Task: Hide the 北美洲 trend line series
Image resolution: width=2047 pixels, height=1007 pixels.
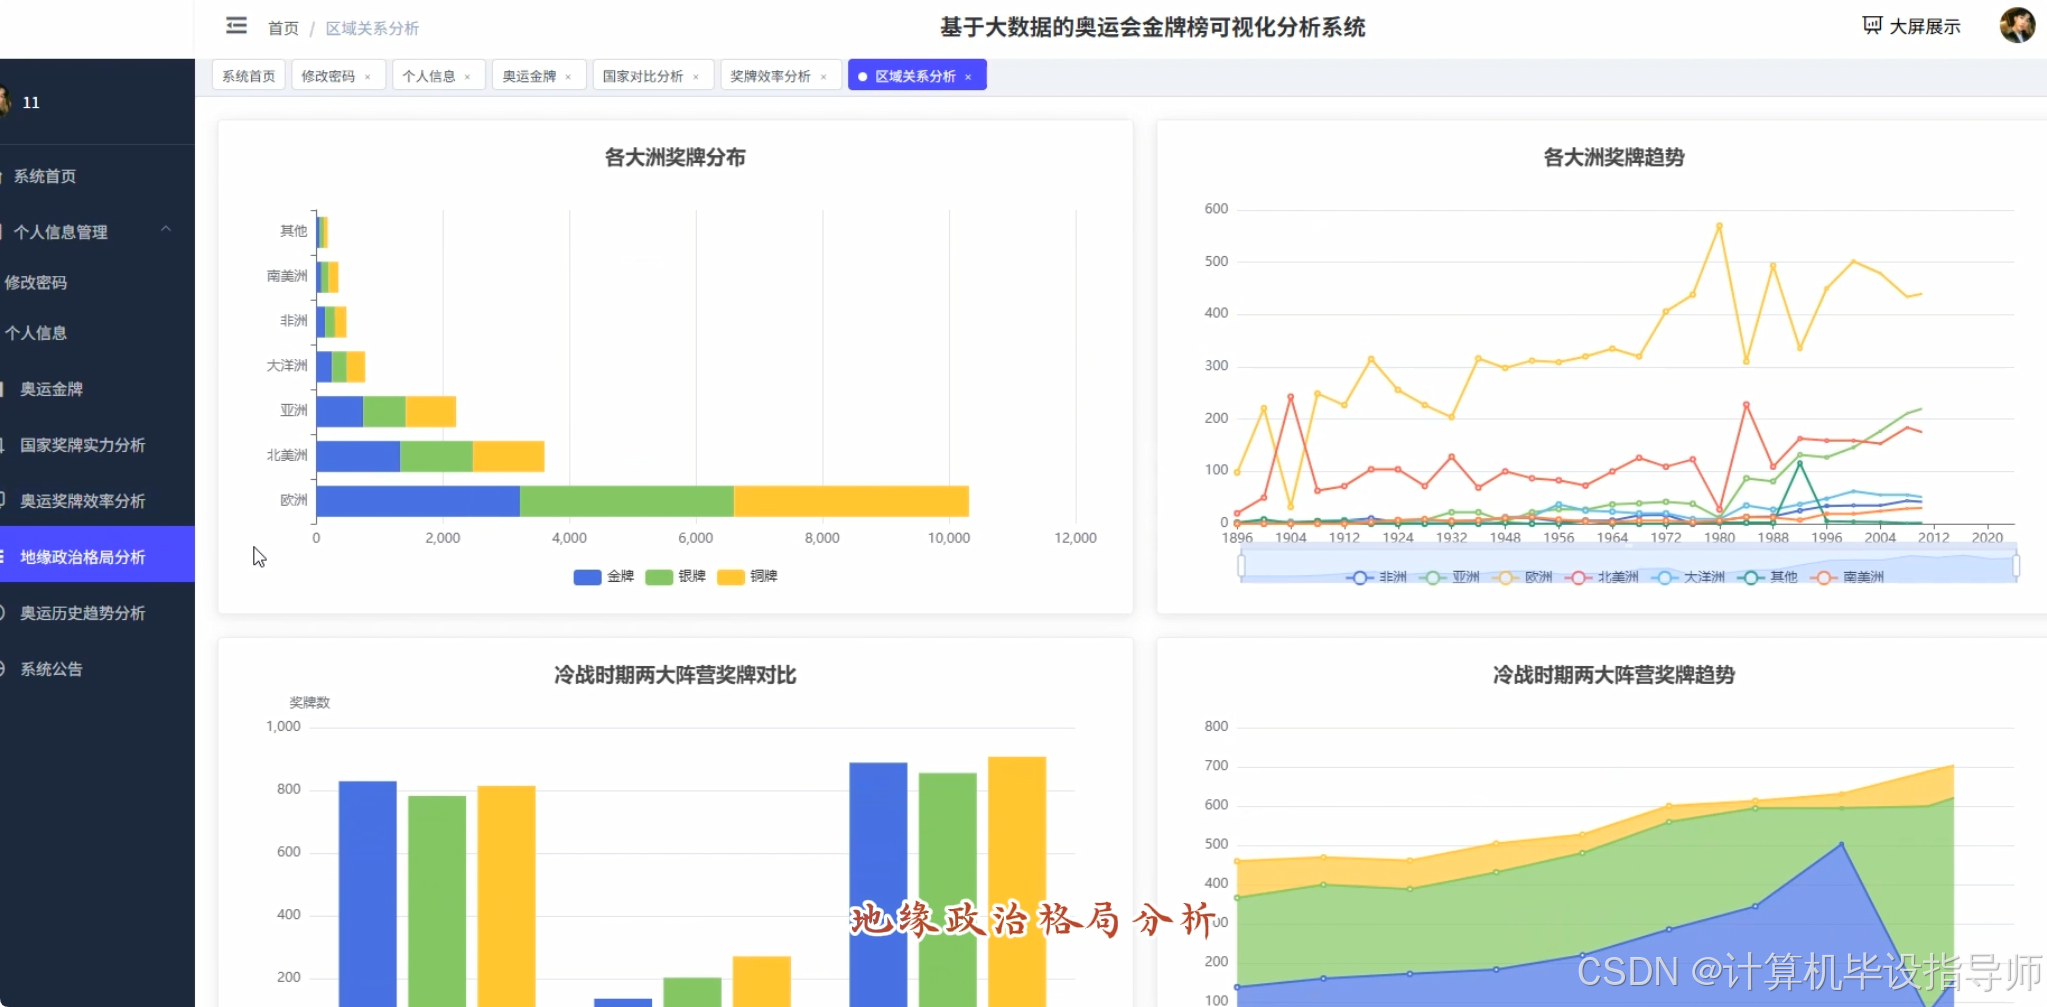Action: (1602, 577)
